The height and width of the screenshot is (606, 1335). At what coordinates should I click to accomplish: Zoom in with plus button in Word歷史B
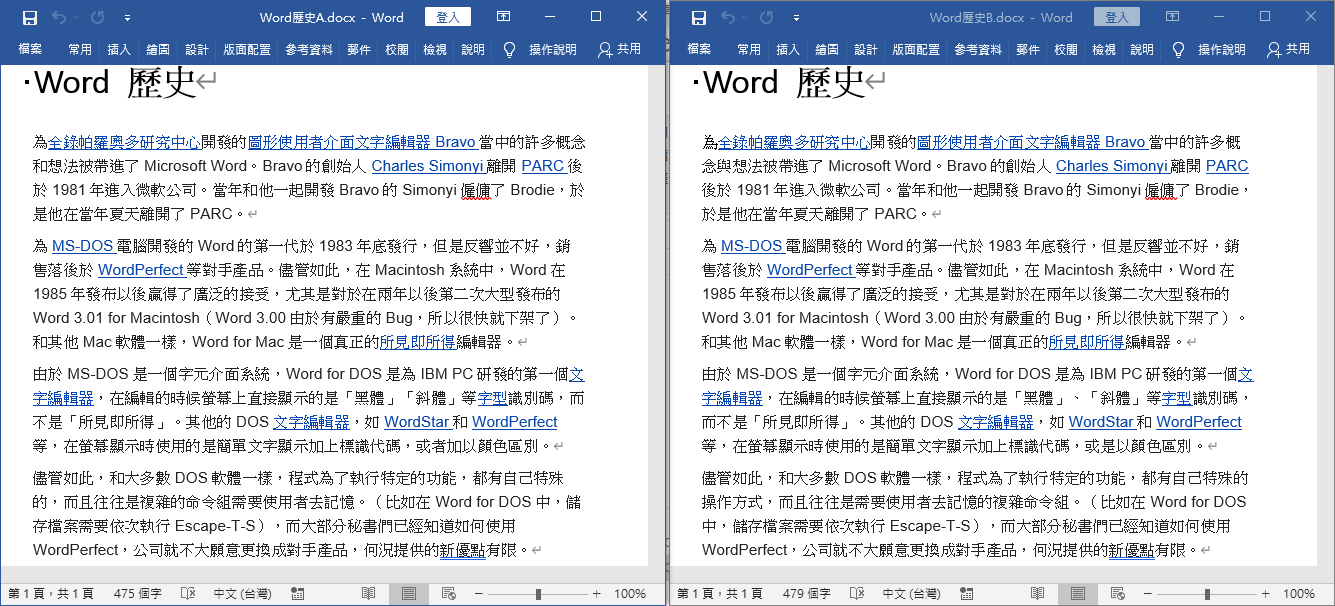1266,593
